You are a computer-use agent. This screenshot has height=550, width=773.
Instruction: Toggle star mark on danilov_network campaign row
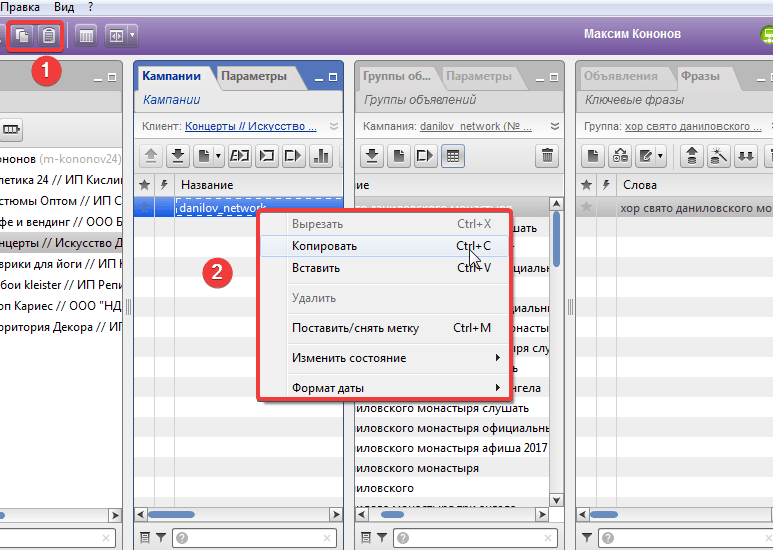tap(144, 207)
